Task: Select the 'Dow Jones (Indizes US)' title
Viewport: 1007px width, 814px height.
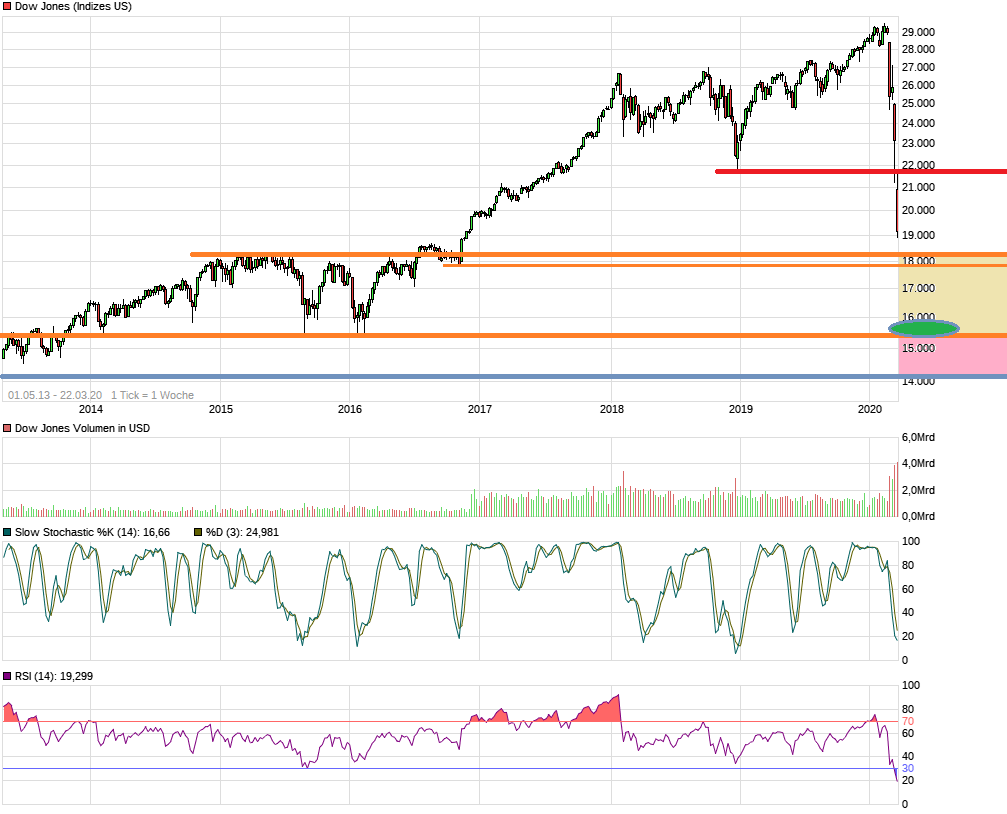Action: (x=73, y=6)
